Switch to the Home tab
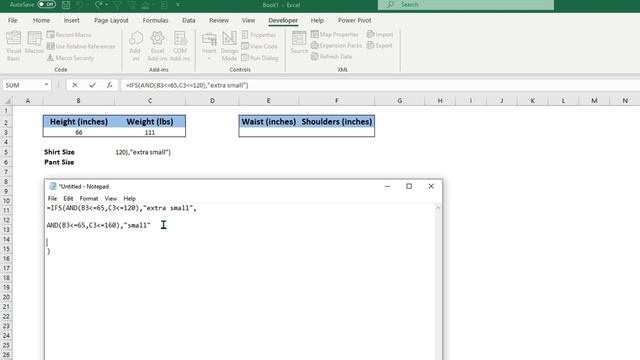640x360 pixels. click(x=41, y=20)
